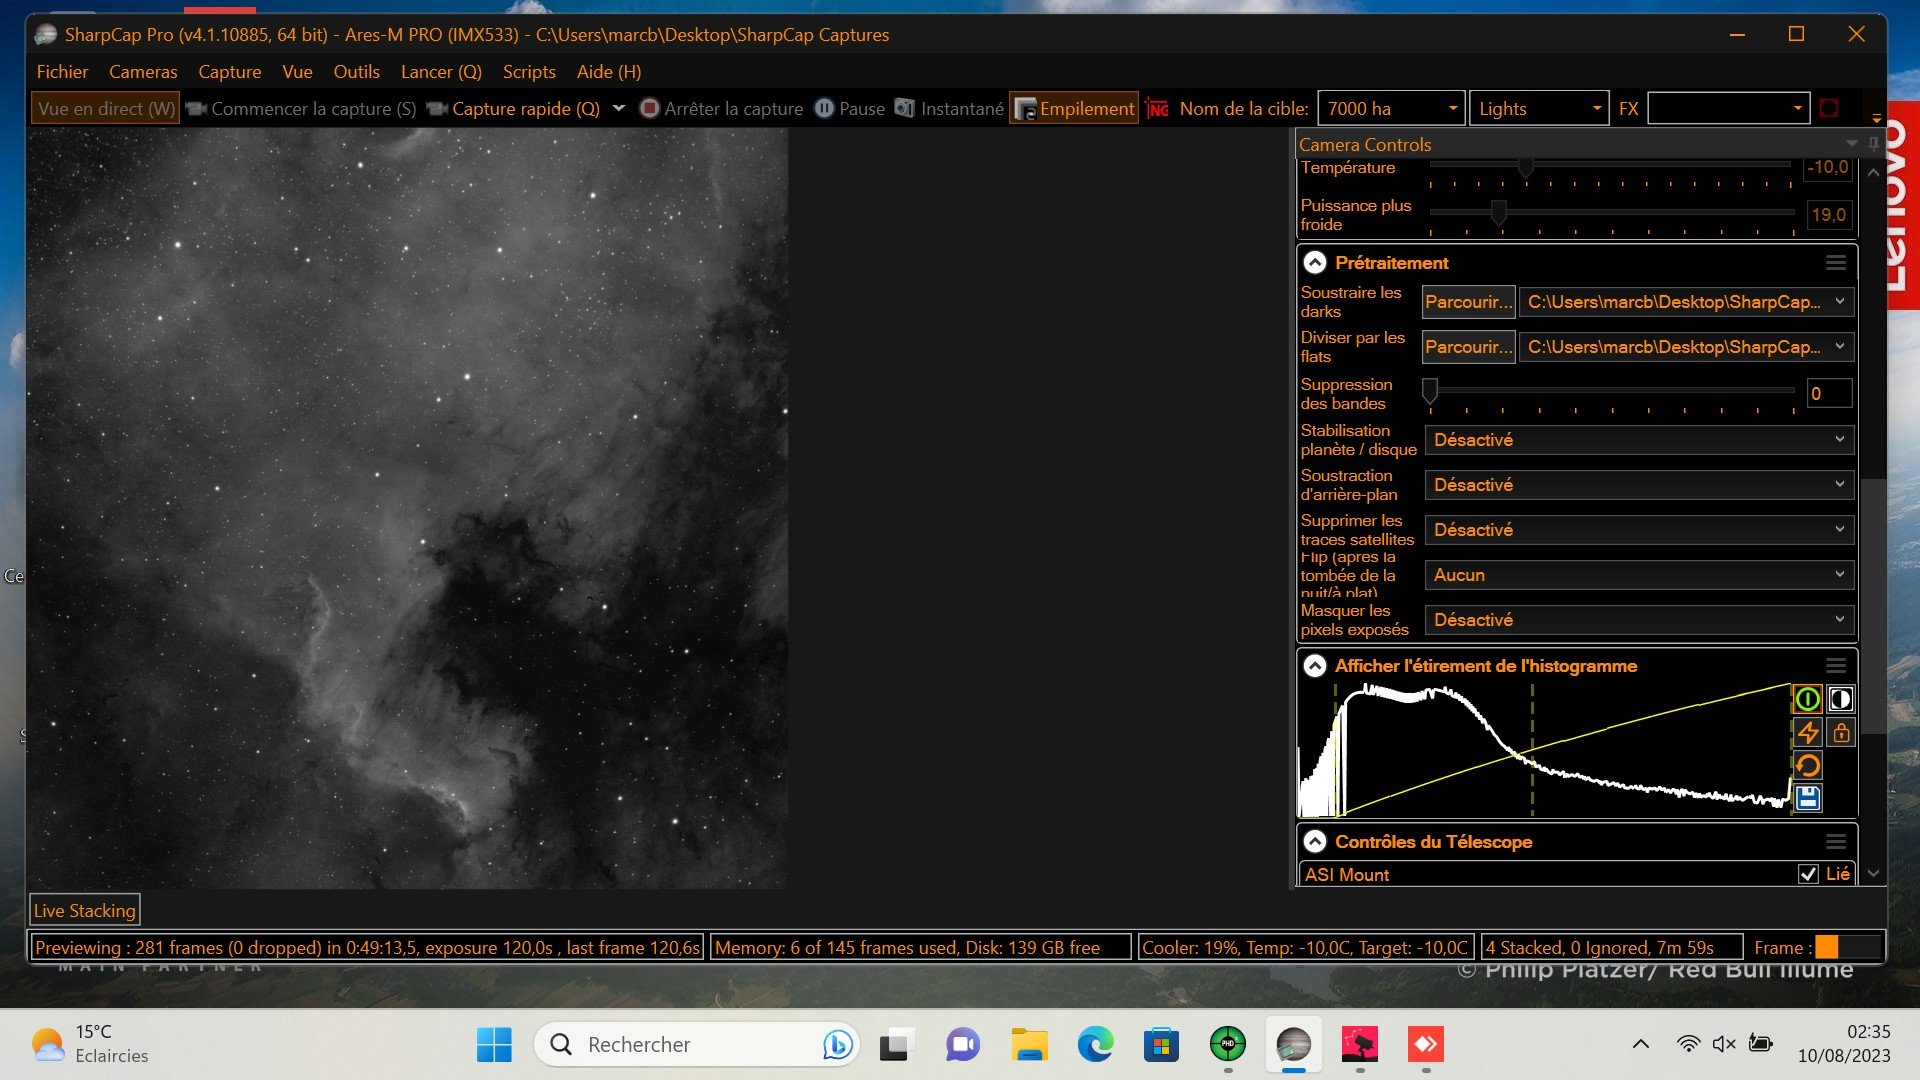Image resolution: width=1920 pixels, height=1080 pixels.
Task: Click the Wi-Fi tray icon
Action: tap(1688, 1044)
